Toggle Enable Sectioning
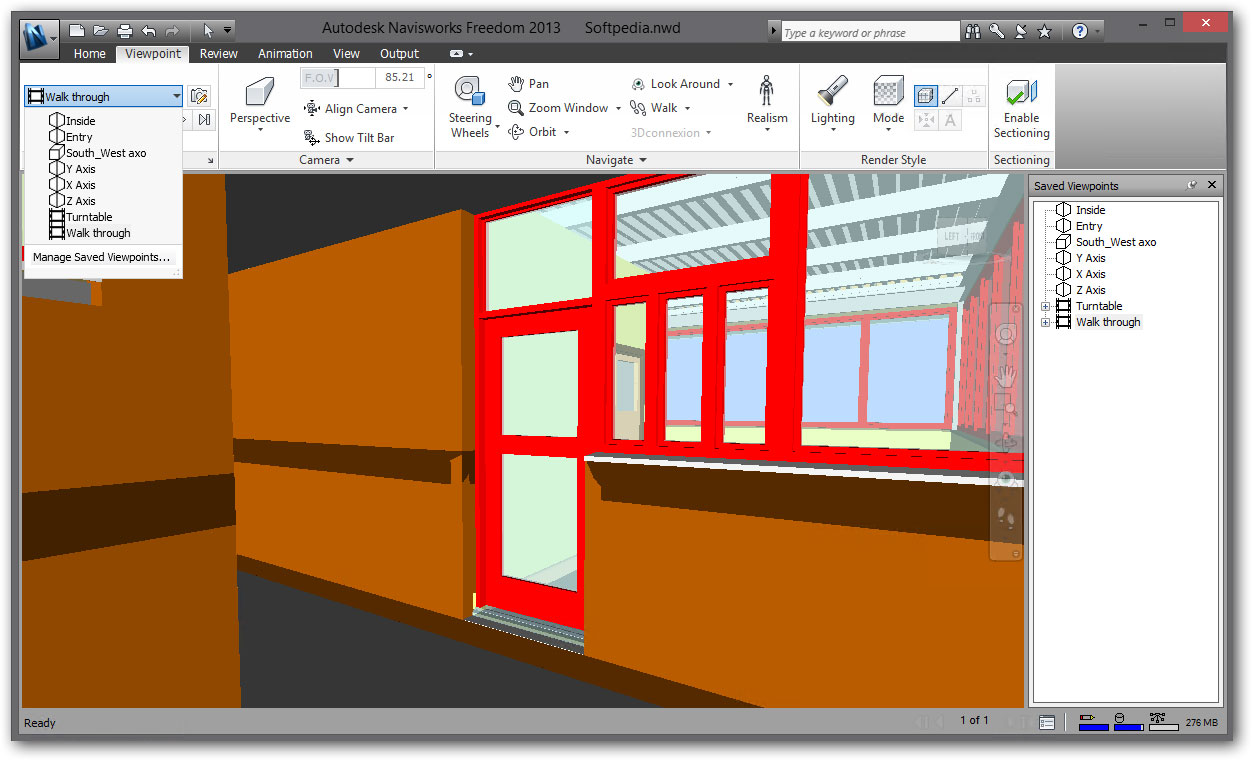Screen dimensions: 1252x760 (1021, 108)
